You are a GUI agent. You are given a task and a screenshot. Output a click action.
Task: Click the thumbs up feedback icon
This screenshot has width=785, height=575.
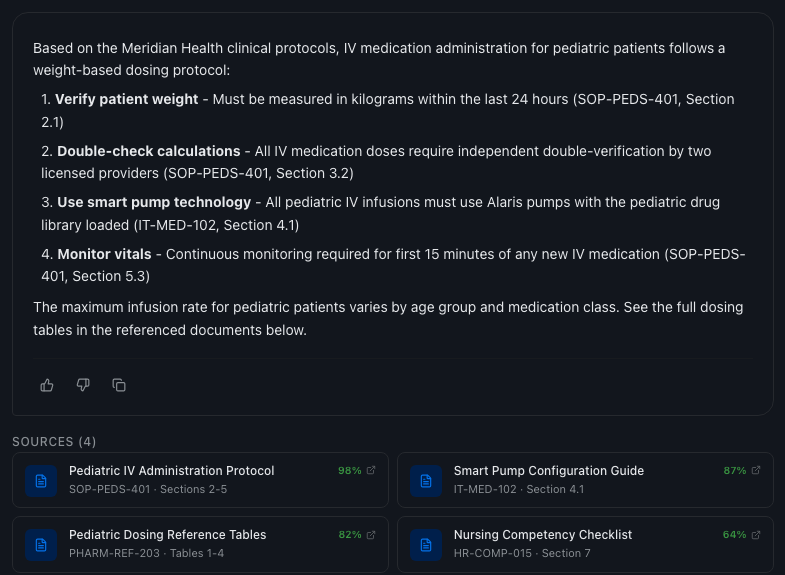click(47, 385)
